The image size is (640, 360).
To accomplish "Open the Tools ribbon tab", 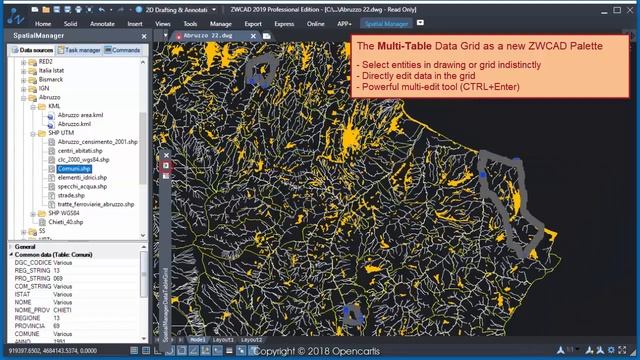I will [x=190, y=24].
